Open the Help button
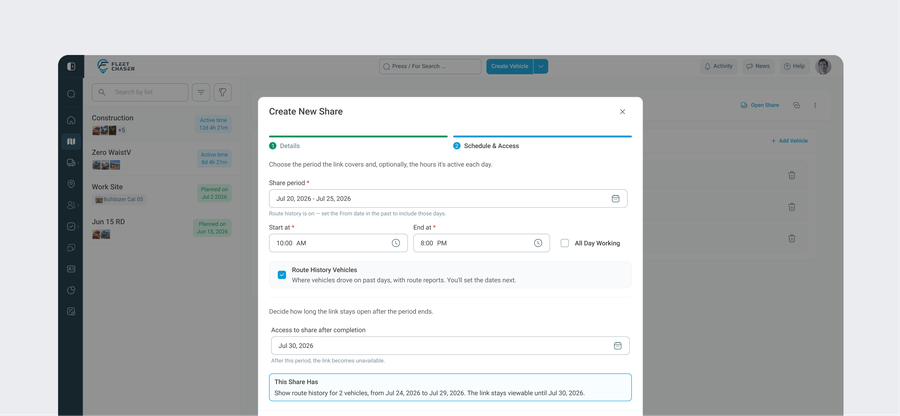Viewport: 900px width, 416px height. 794,67
